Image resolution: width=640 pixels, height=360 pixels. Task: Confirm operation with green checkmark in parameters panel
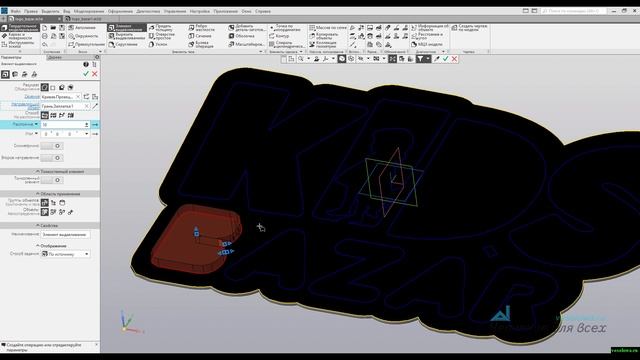pyautogui.click(x=86, y=74)
